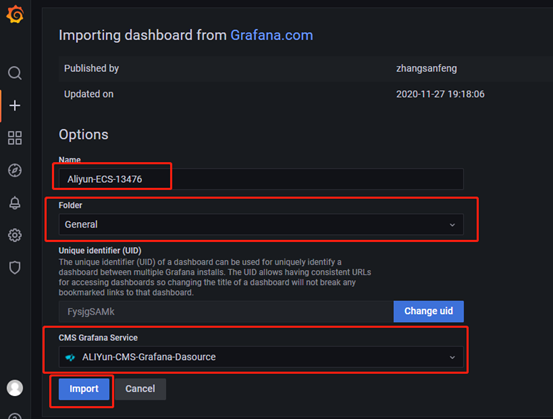Viewport: 553px width, 419px height.
Task: Click the Folder dropdown chevron arrow
Action: coord(452,225)
